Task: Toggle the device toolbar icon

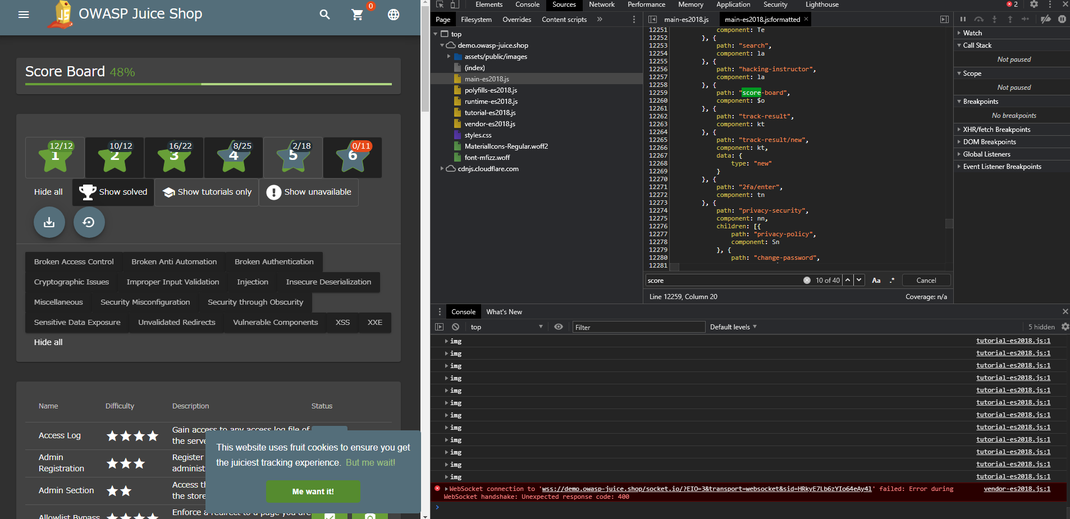Action: (x=455, y=5)
